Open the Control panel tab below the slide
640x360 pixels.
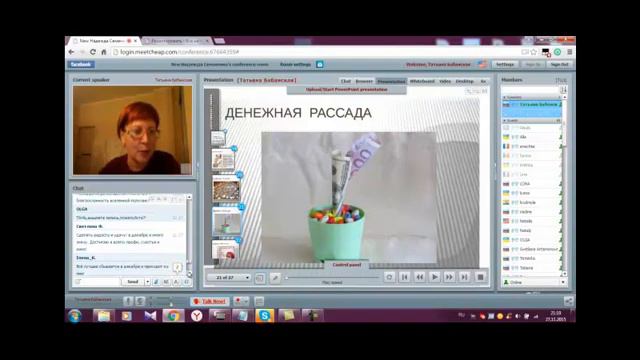(347, 265)
